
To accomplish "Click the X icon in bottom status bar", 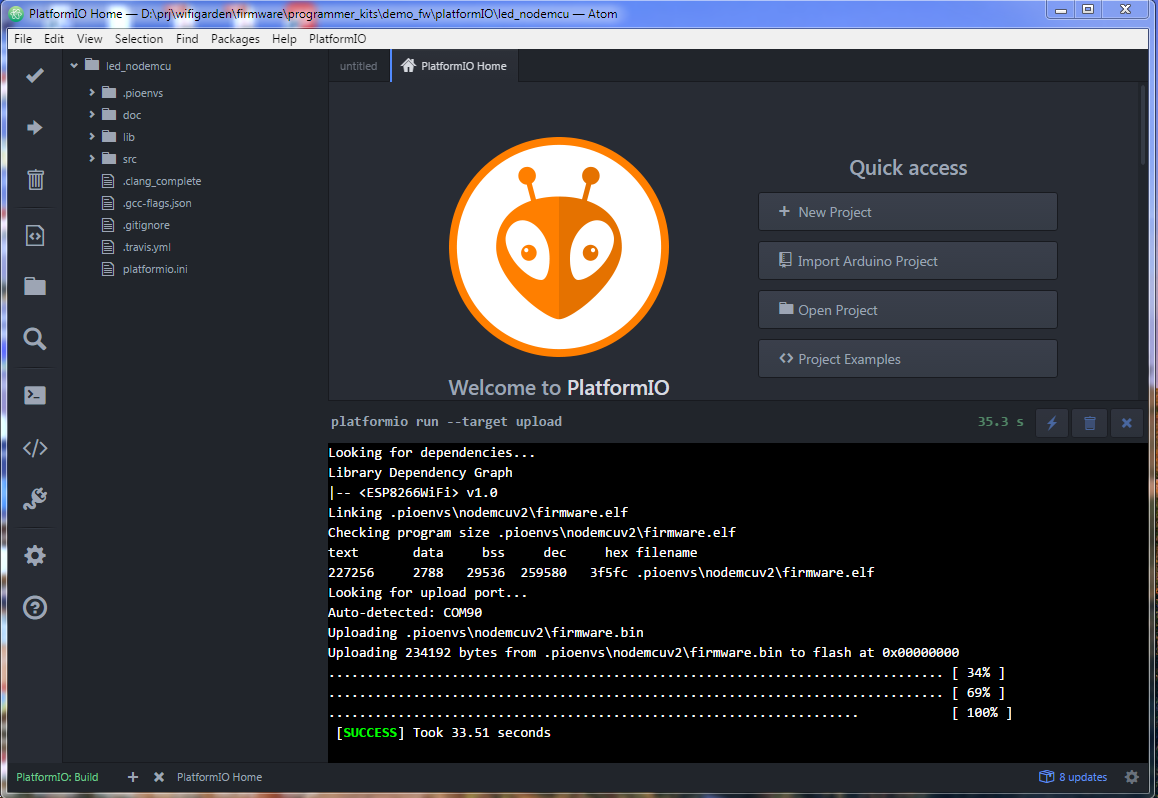I will coord(159,777).
